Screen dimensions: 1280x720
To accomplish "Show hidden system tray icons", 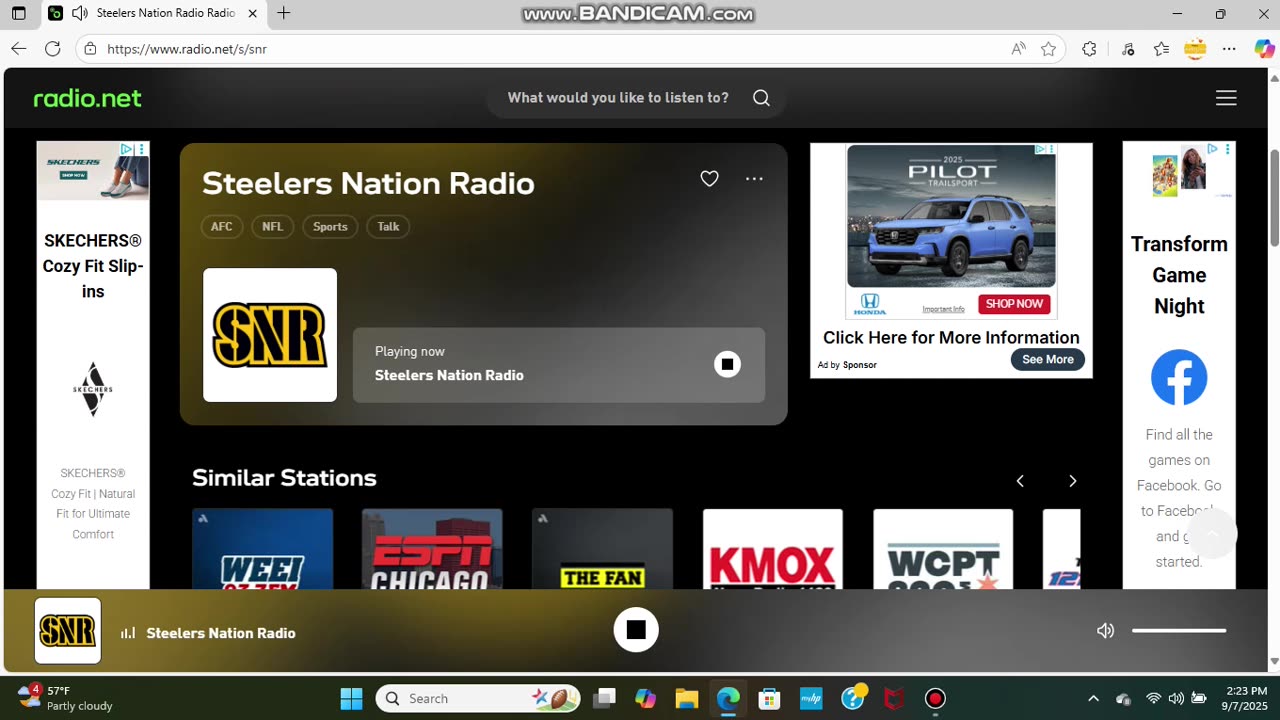I will (1093, 698).
